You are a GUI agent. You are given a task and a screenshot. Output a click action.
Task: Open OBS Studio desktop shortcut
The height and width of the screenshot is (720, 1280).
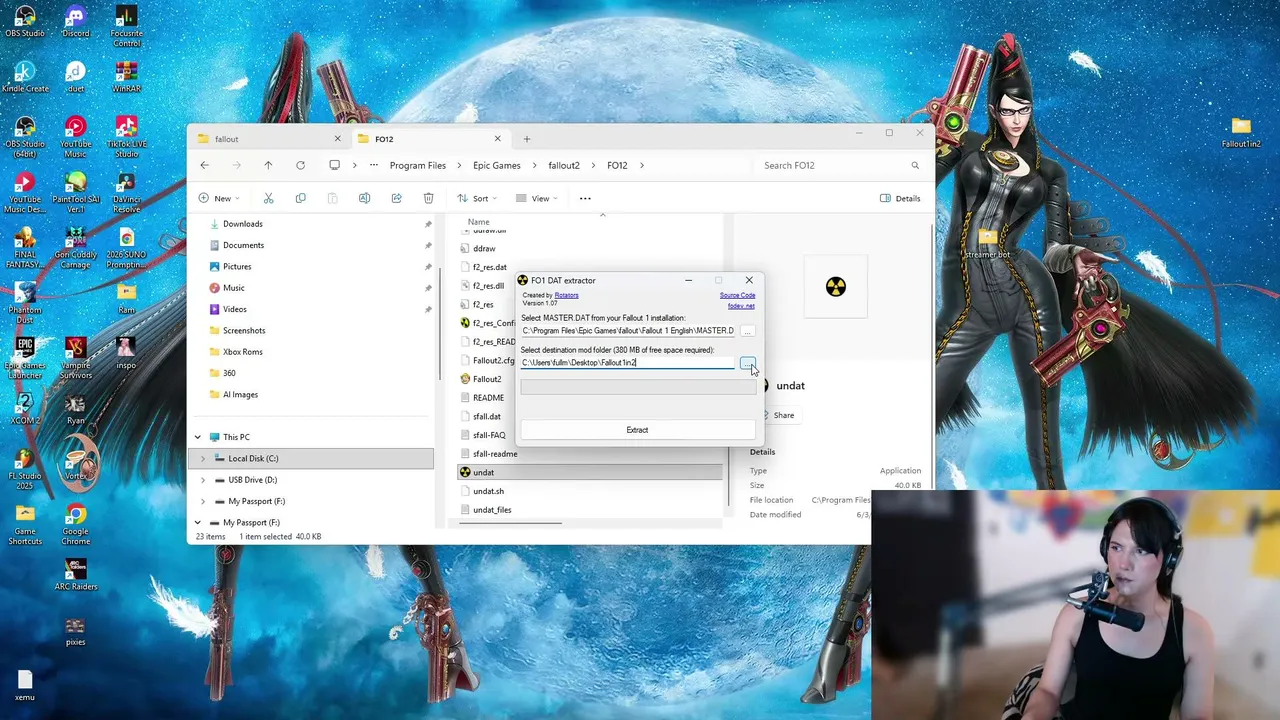point(25,22)
